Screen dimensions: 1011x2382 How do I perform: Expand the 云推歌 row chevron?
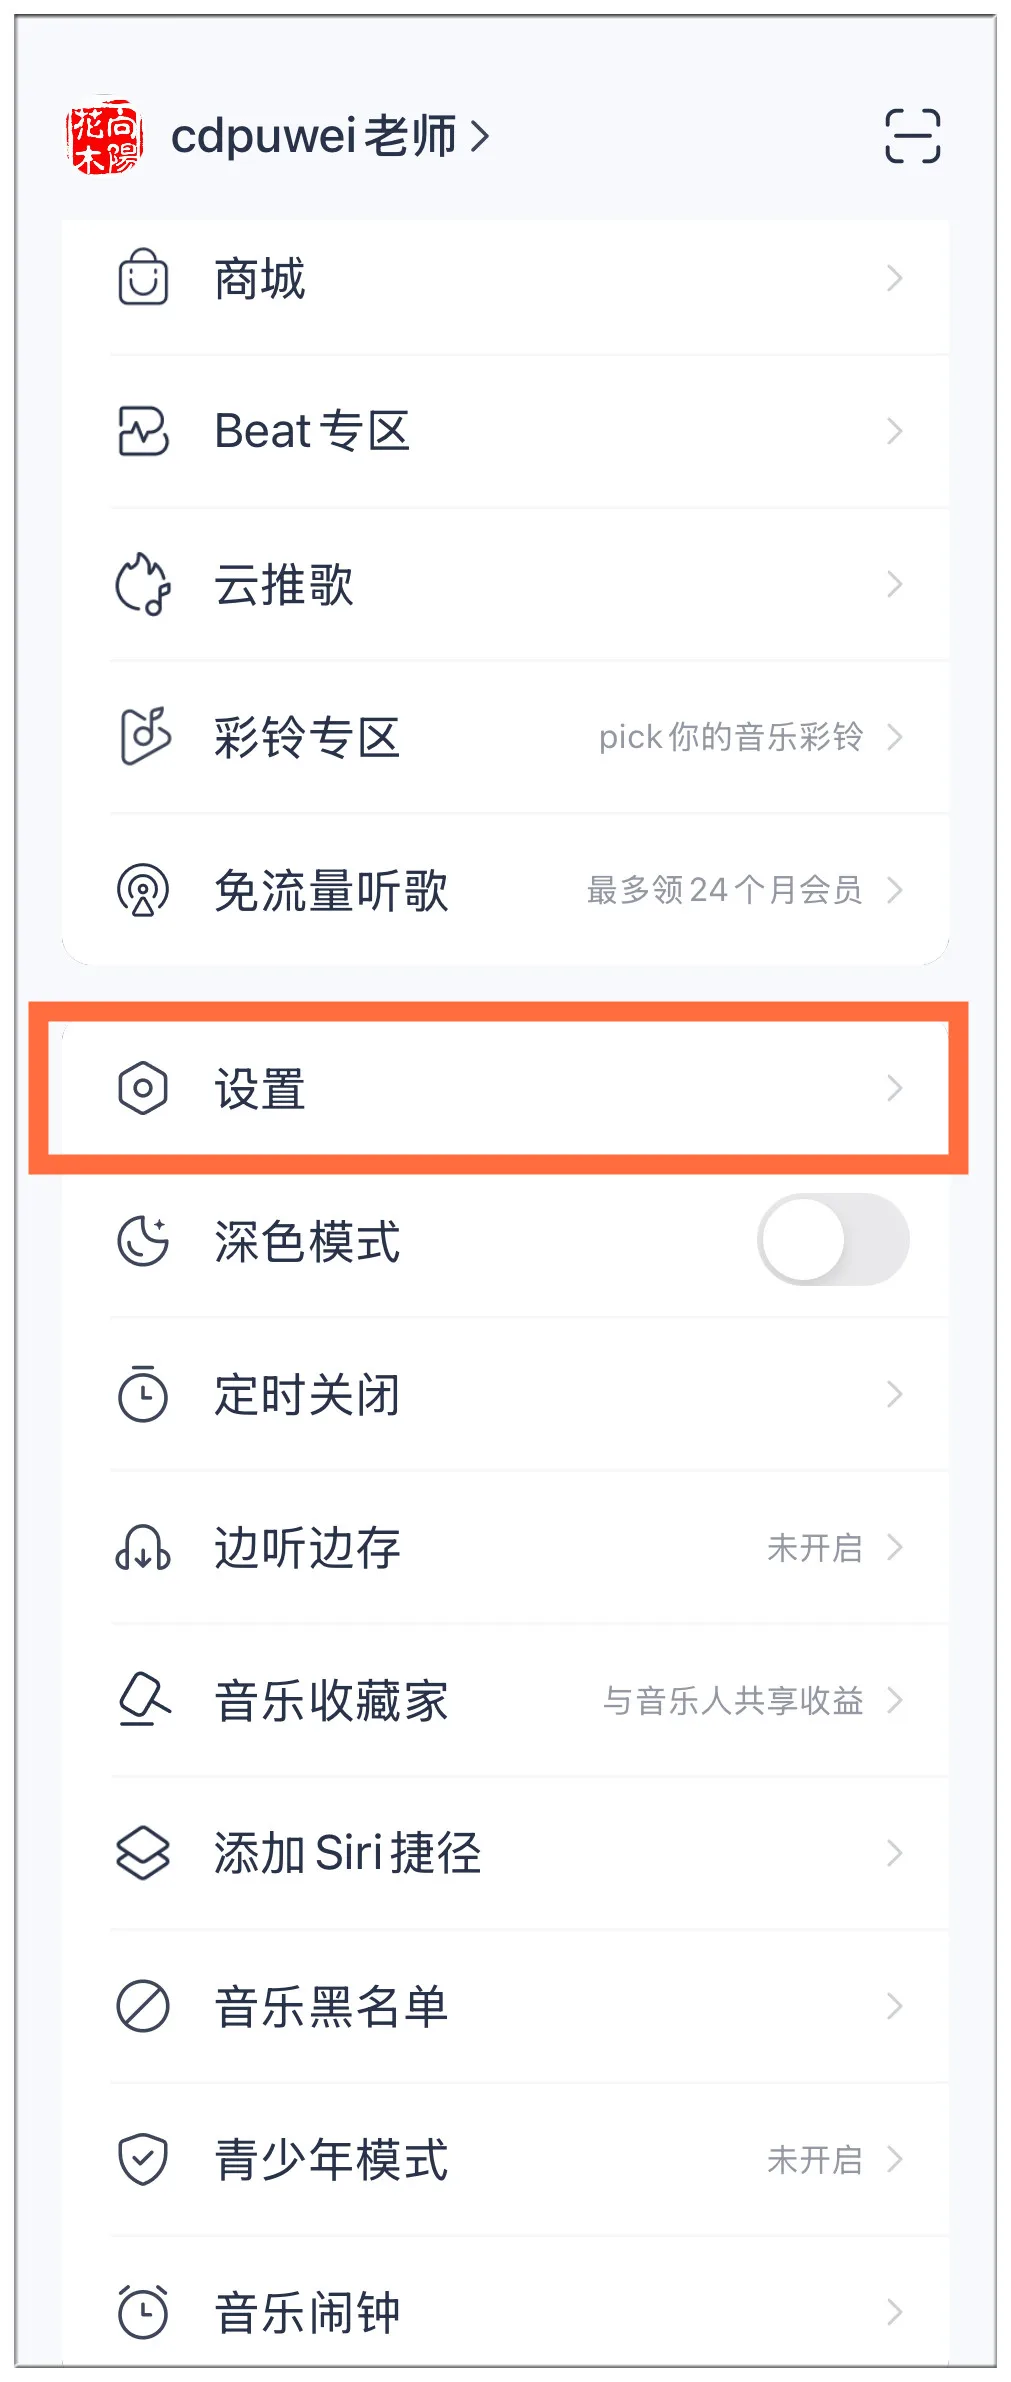click(x=894, y=584)
